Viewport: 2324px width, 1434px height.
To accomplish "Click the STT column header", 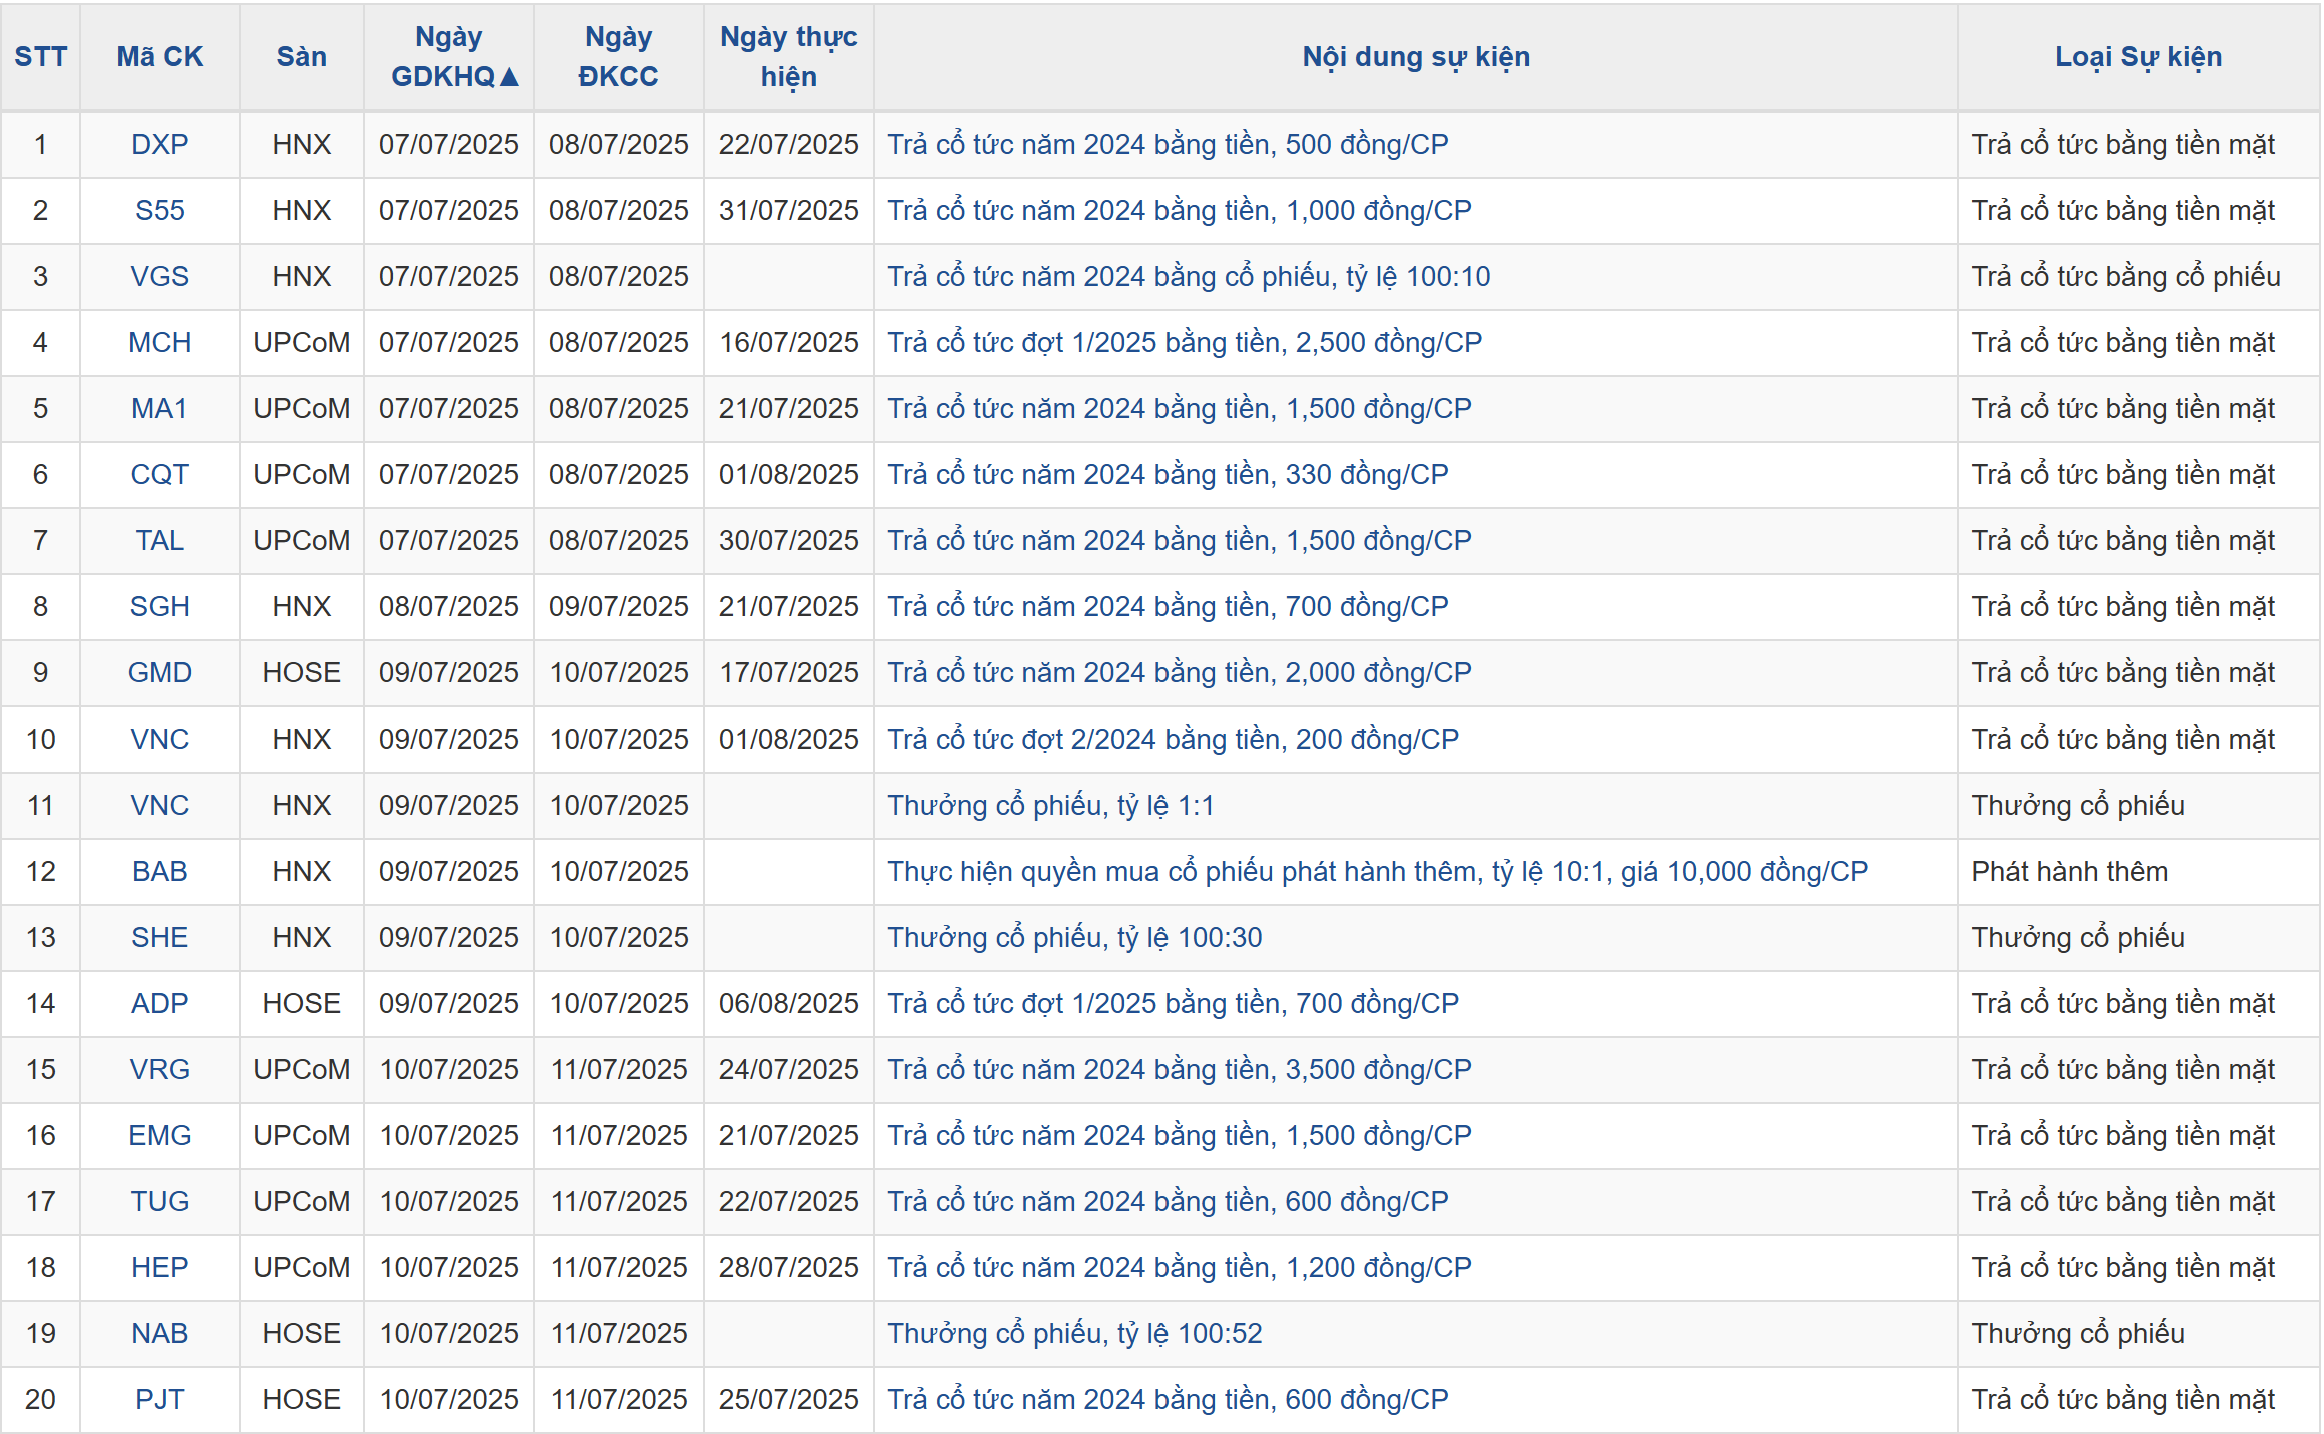I will click(x=41, y=57).
